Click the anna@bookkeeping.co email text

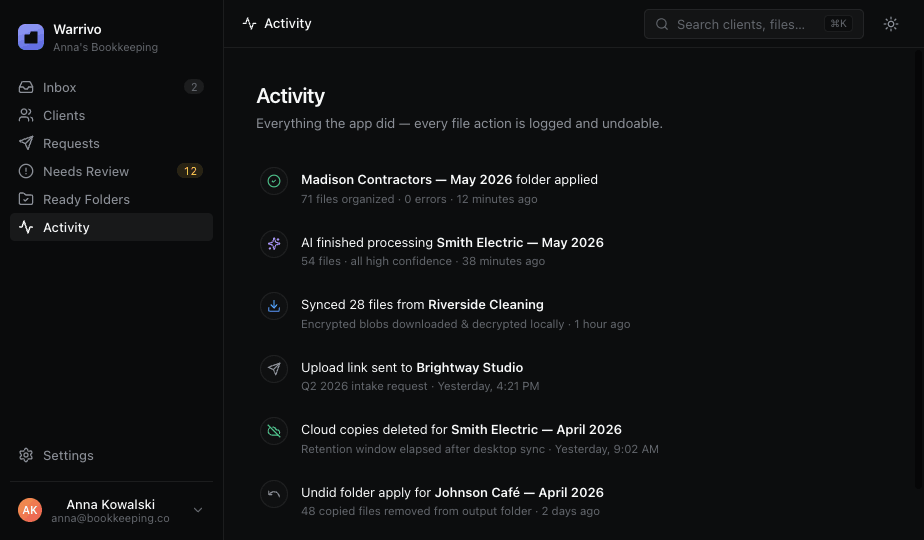(x=110, y=518)
